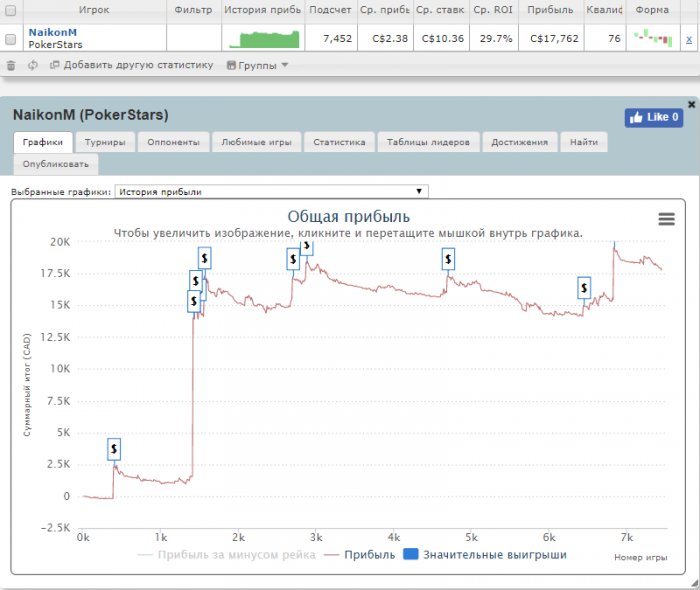The height and width of the screenshot is (590, 700).
Task: Click the Форма mini chart
Action: coord(653,38)
